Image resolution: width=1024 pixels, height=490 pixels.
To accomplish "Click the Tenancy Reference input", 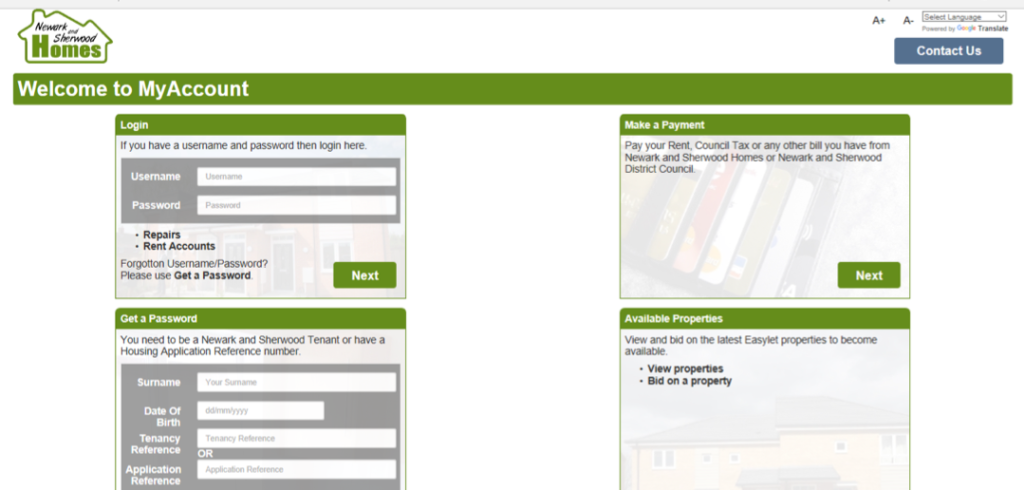I will point(296,438).
